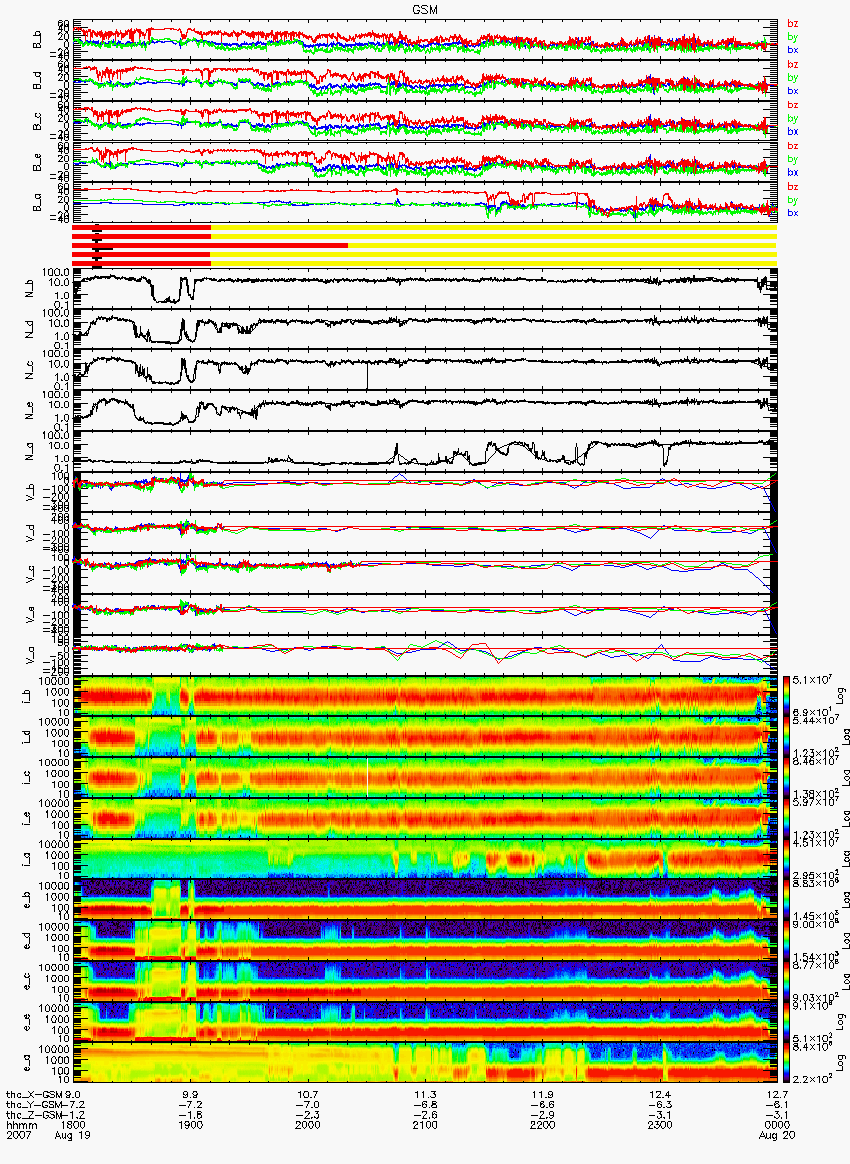Image resolution: width=850 pixels, height=1164 pixels.
Task: Click the i_a ion spectrogram label
Action: coord(28,860)
